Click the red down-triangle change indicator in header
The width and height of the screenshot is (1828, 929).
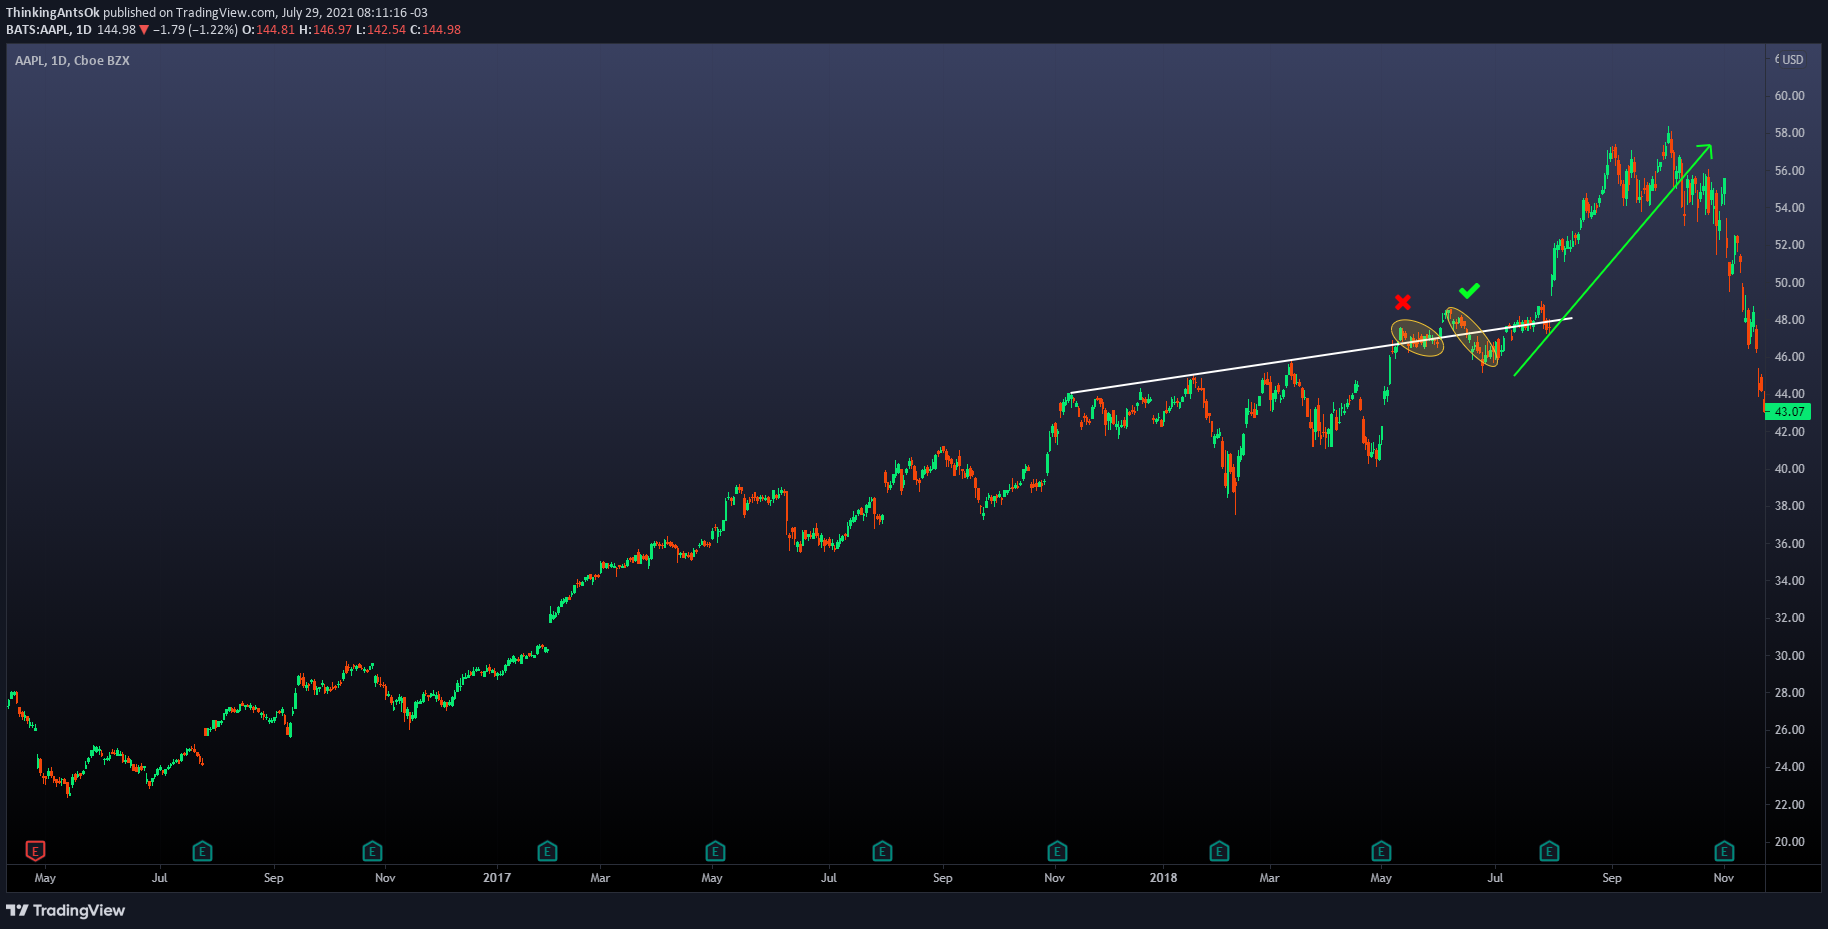(144, 30)
